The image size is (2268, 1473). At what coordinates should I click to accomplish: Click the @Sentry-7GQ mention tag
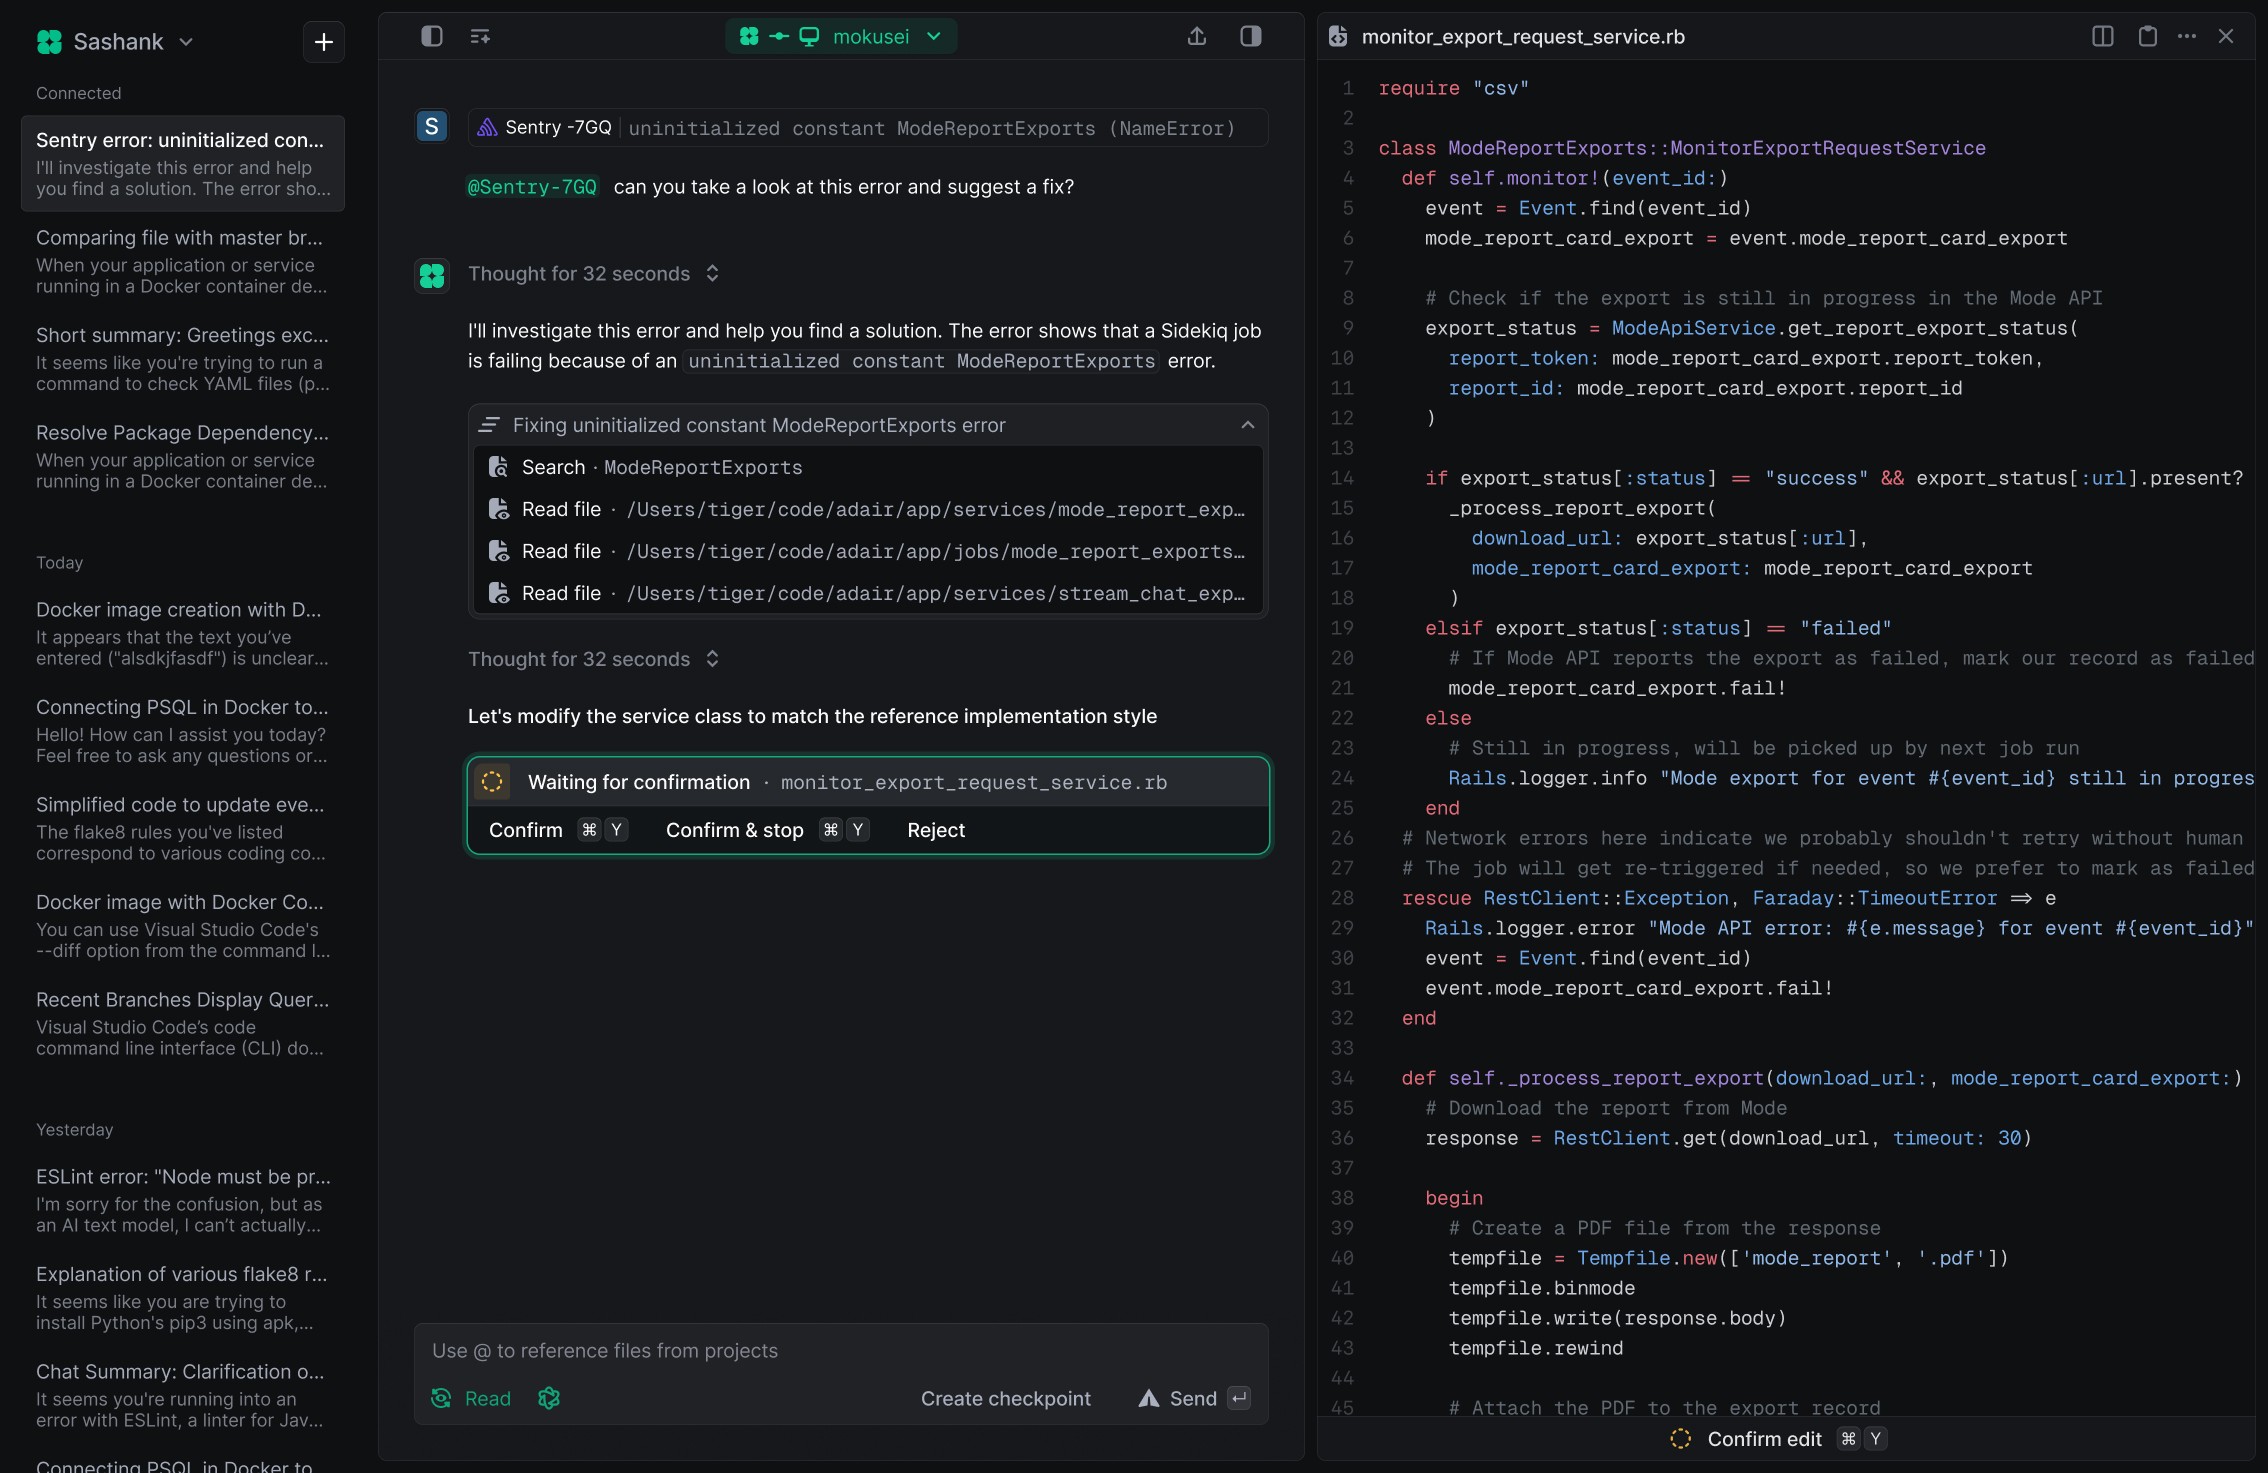click(x=532, y=187)
